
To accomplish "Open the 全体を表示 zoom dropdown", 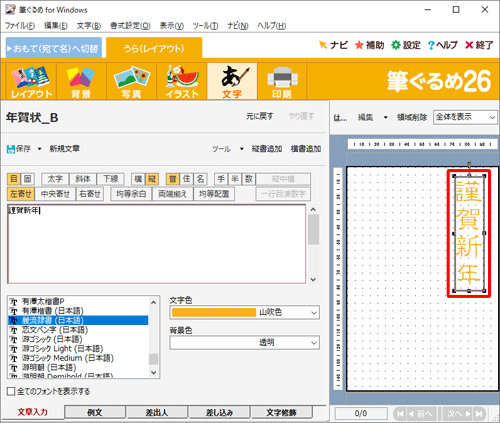I will click(x=465, y=117).
